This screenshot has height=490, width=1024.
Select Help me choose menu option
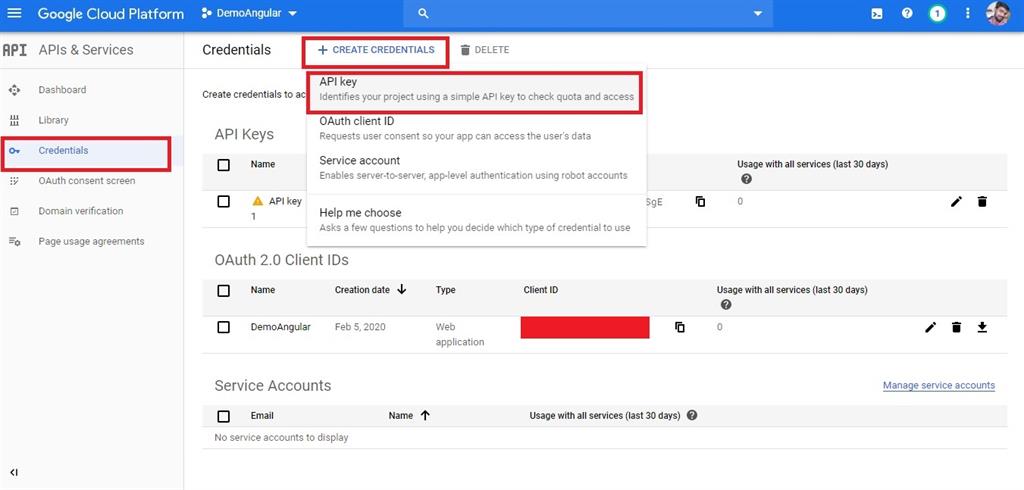[476, 220]
